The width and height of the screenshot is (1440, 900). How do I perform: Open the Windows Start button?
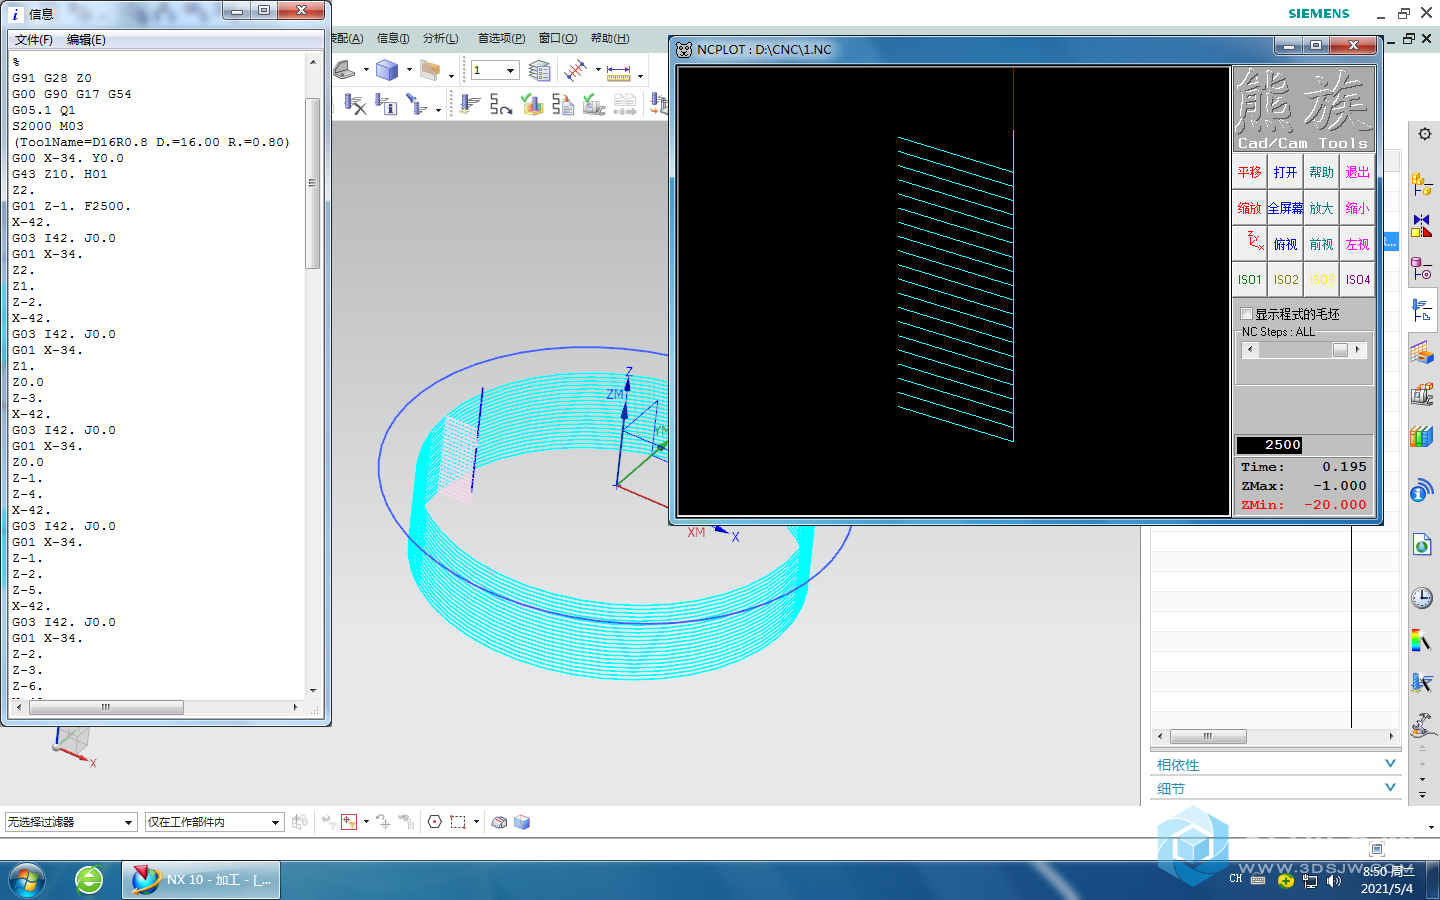[28, 880]
